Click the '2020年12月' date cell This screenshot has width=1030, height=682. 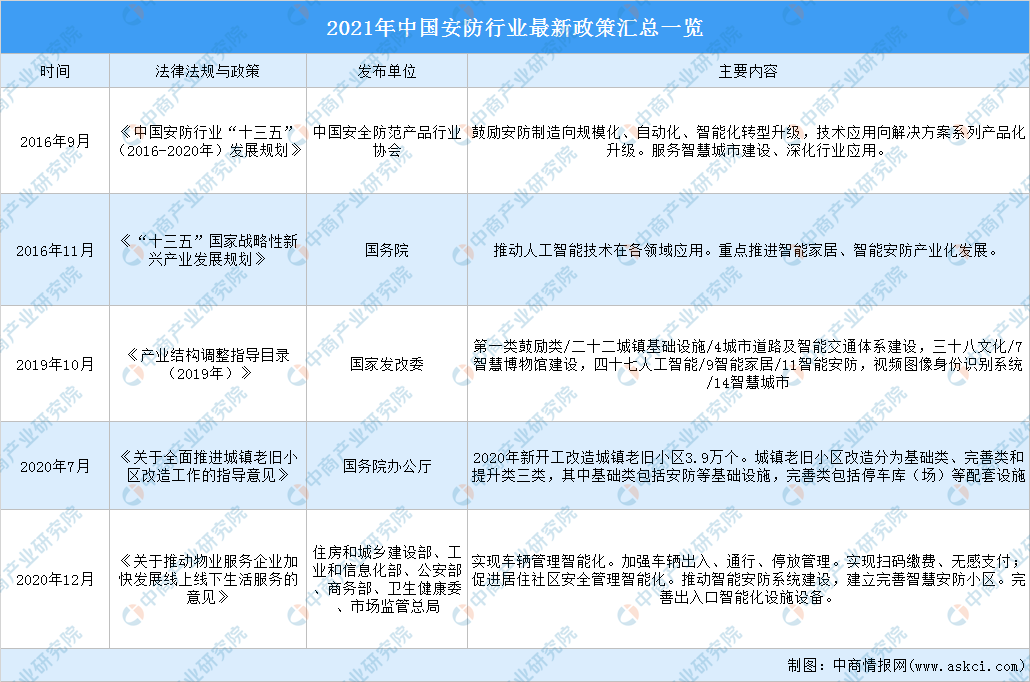[55, 580]
